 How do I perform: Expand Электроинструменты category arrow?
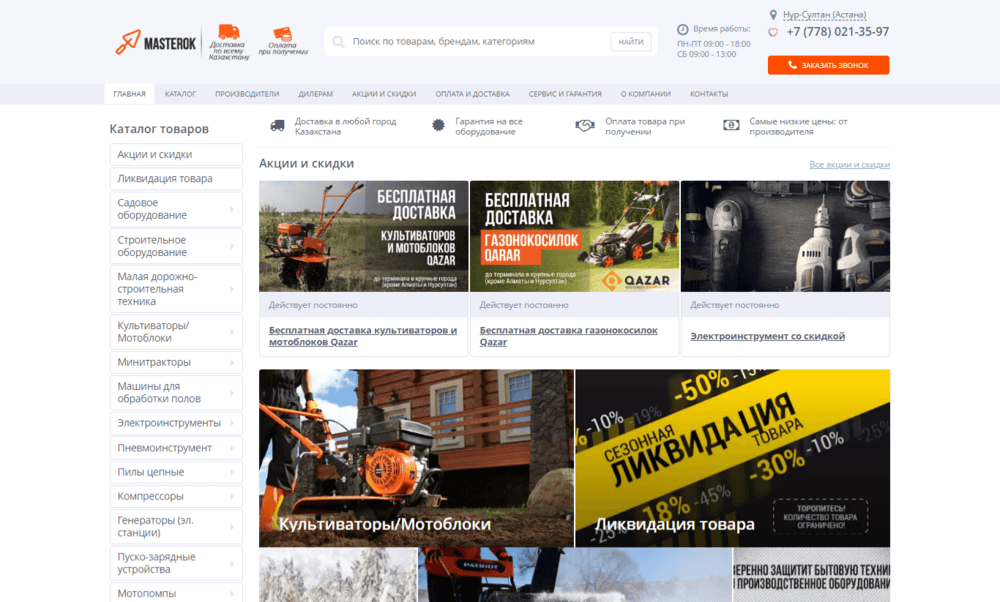(x=232, y=423)
